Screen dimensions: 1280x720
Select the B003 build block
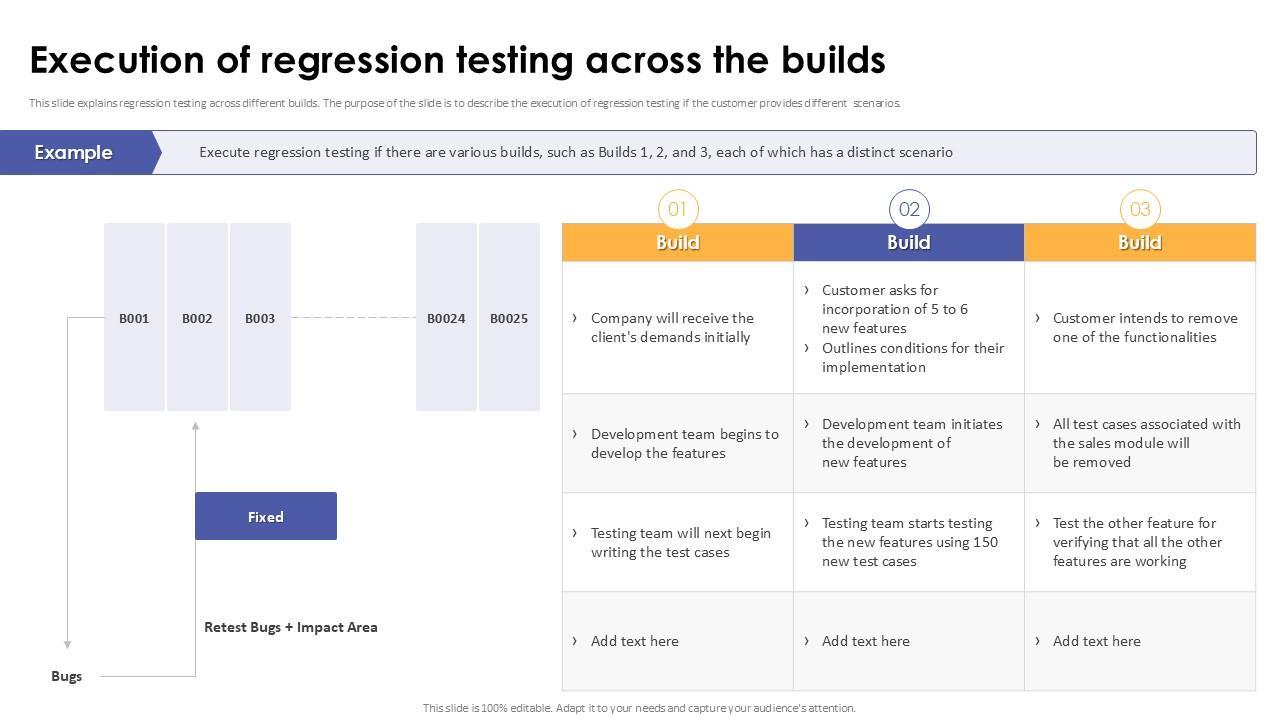(260, 317)
